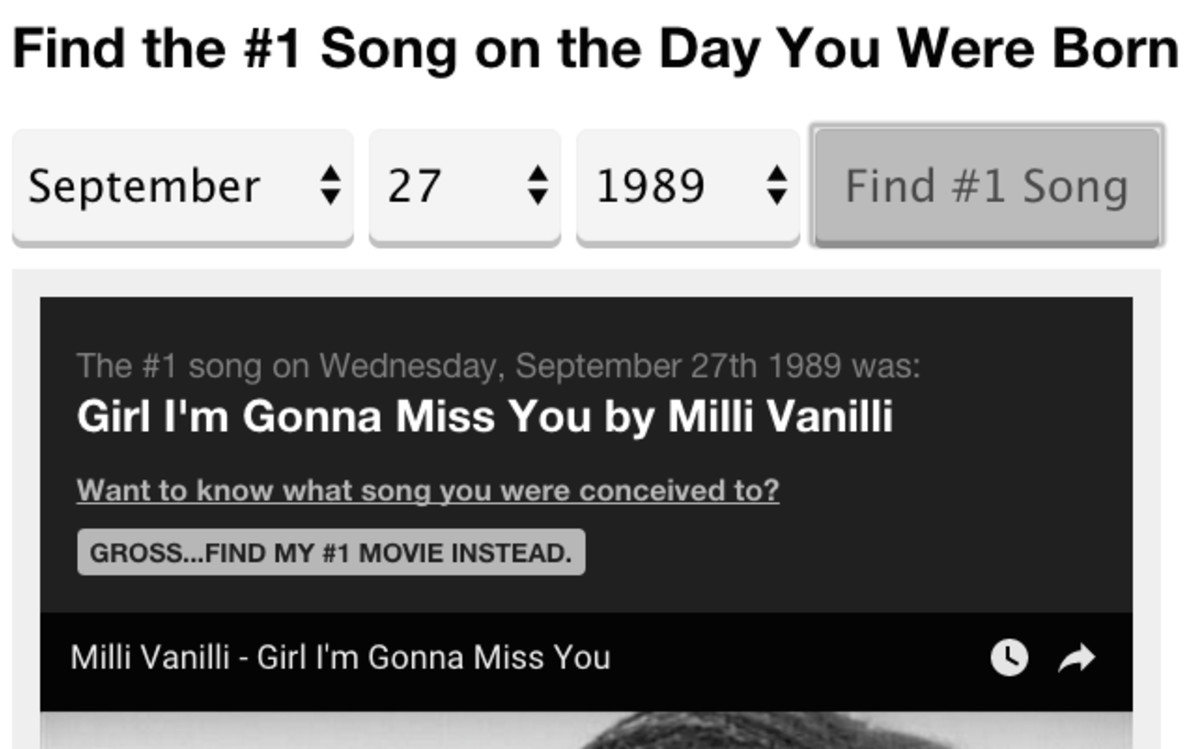Open the Milli Vanilli video title link

tap(340, 658)
